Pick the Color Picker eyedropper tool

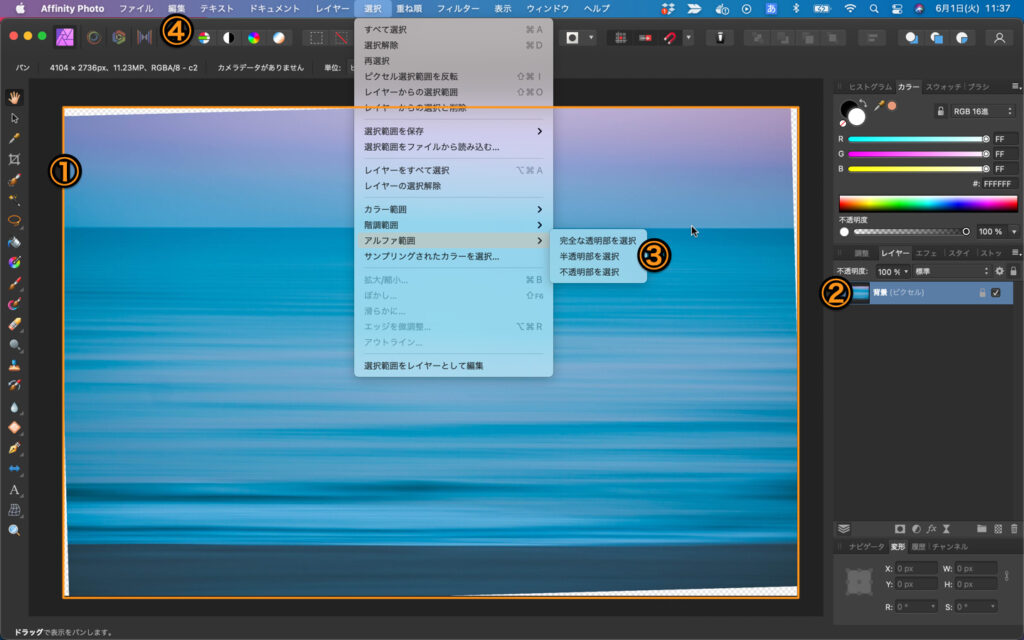(15, 138)
